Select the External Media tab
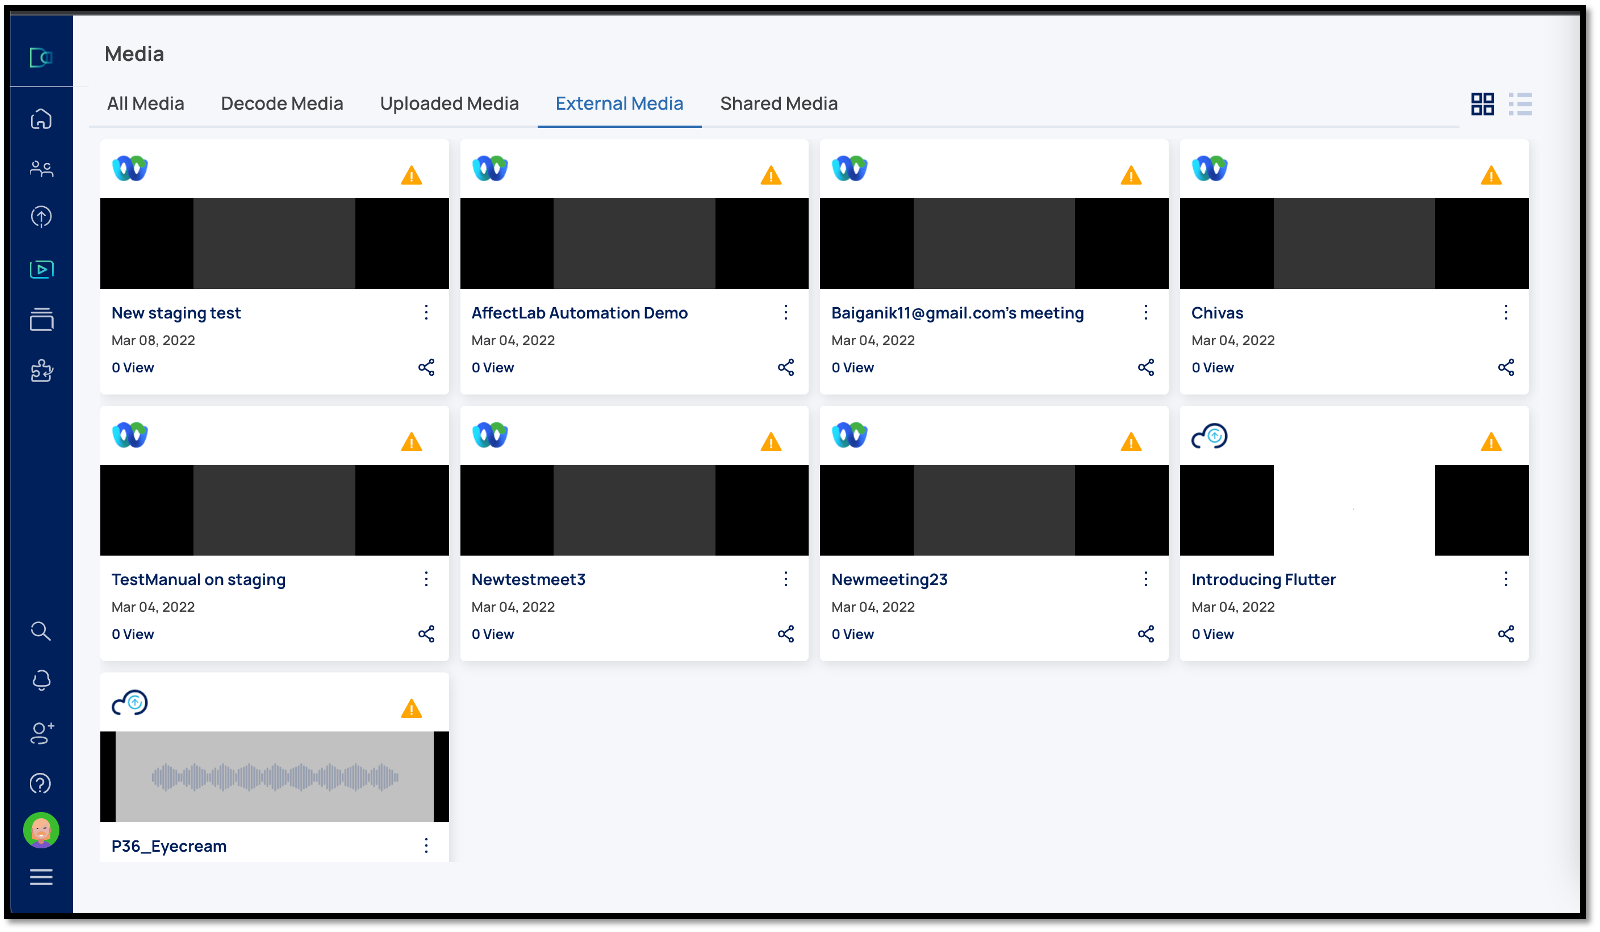 click(x=620, y=104)
